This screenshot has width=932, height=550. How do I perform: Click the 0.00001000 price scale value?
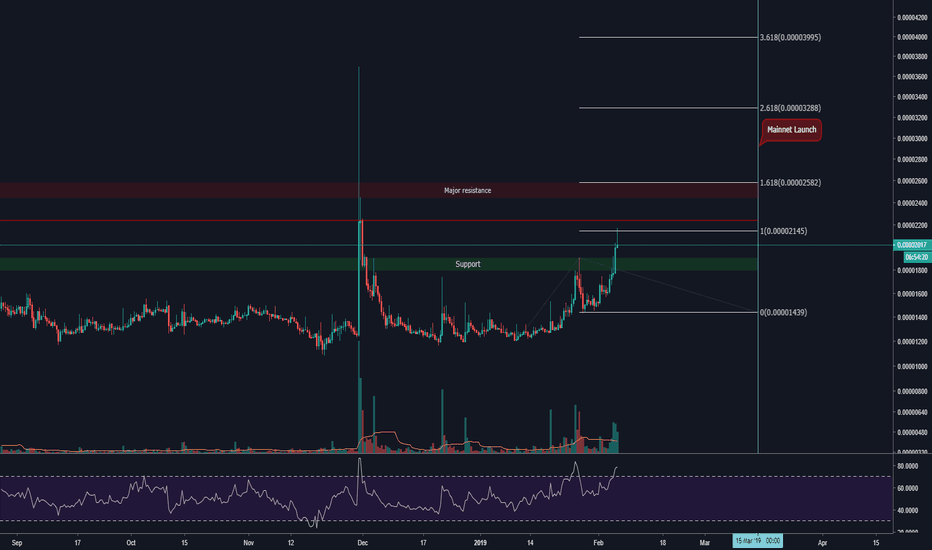tap(913, 367)
